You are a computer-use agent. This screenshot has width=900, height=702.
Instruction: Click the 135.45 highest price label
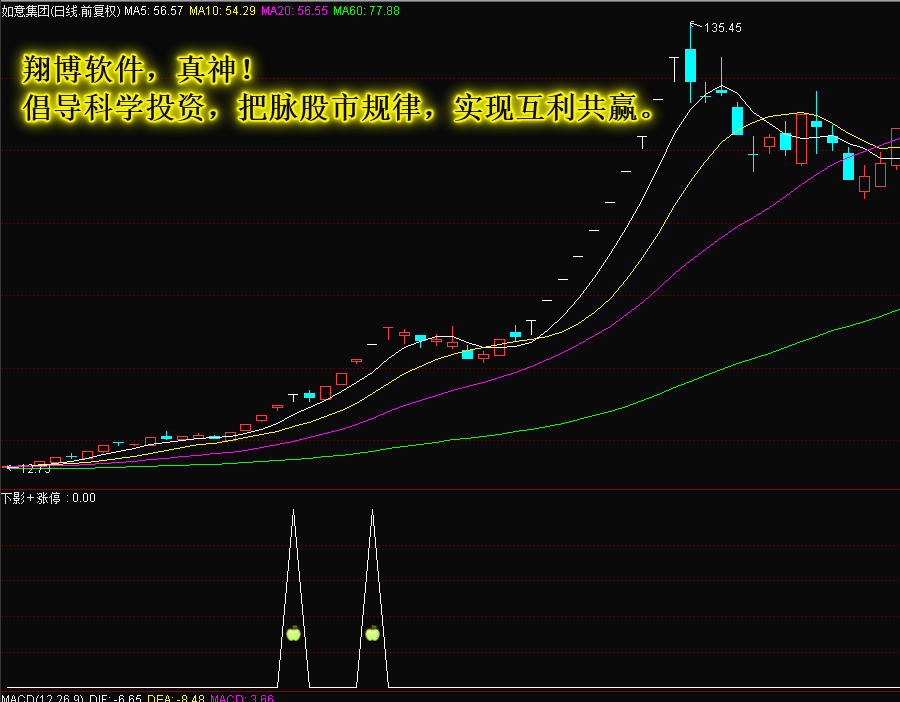coord(722,28)
